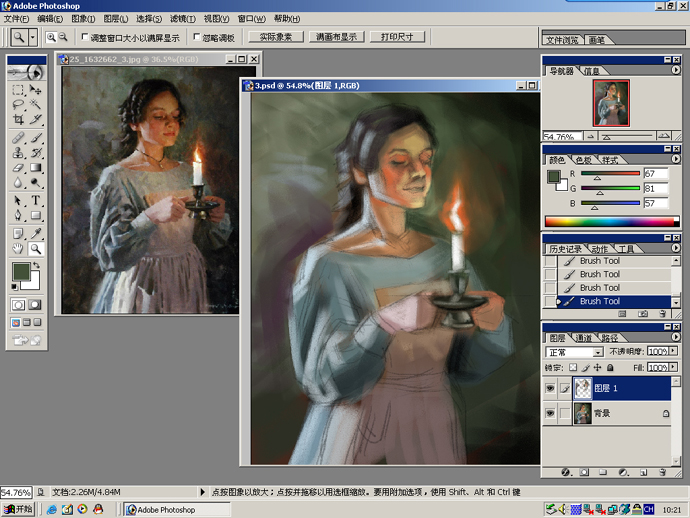Click Adobe Photoshop taskbar button
Image resolution: width=690 pixels, height=518 pixels.
click(176, 510)
